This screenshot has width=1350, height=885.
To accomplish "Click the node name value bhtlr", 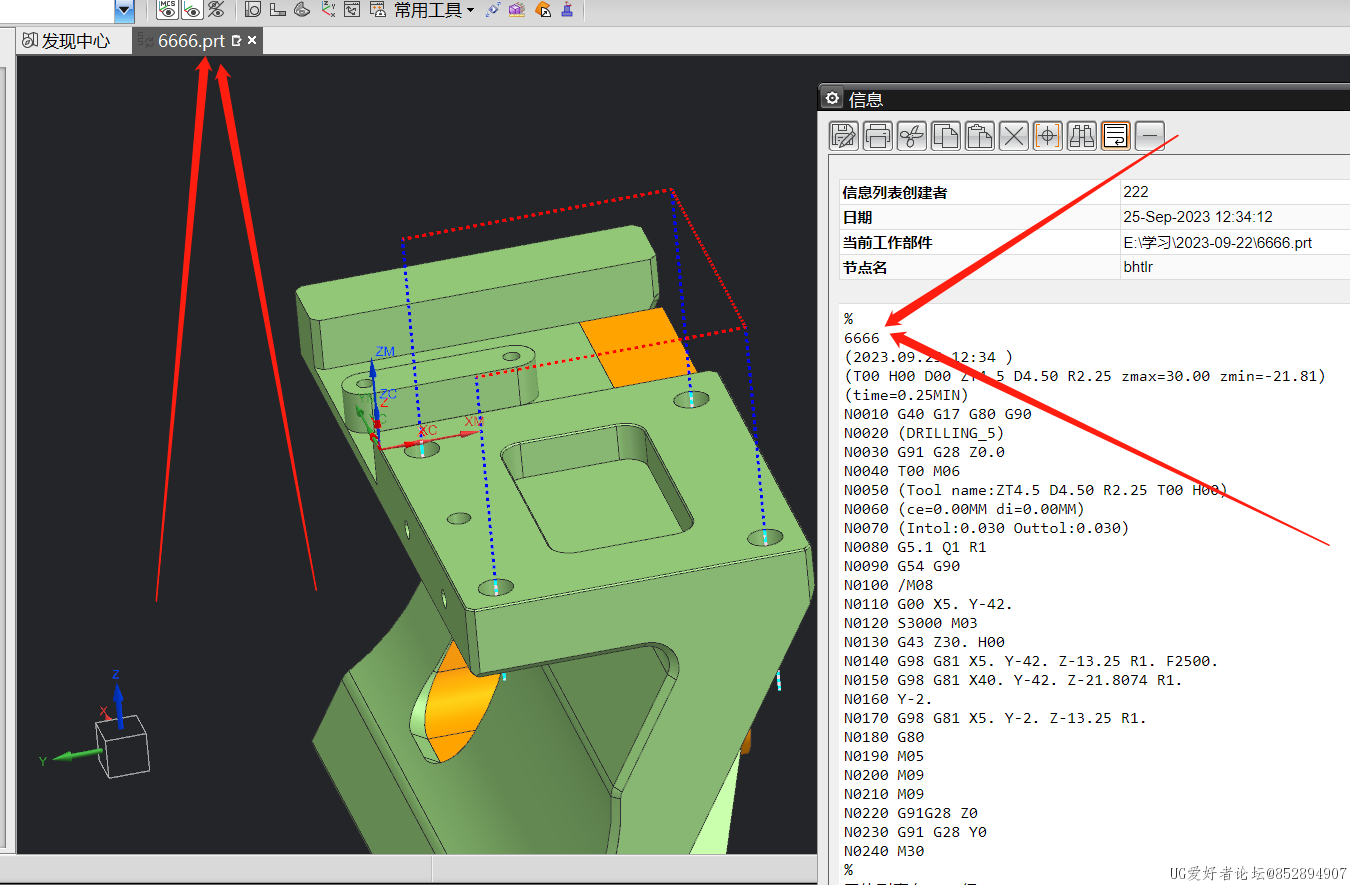I will [1138, 267].
